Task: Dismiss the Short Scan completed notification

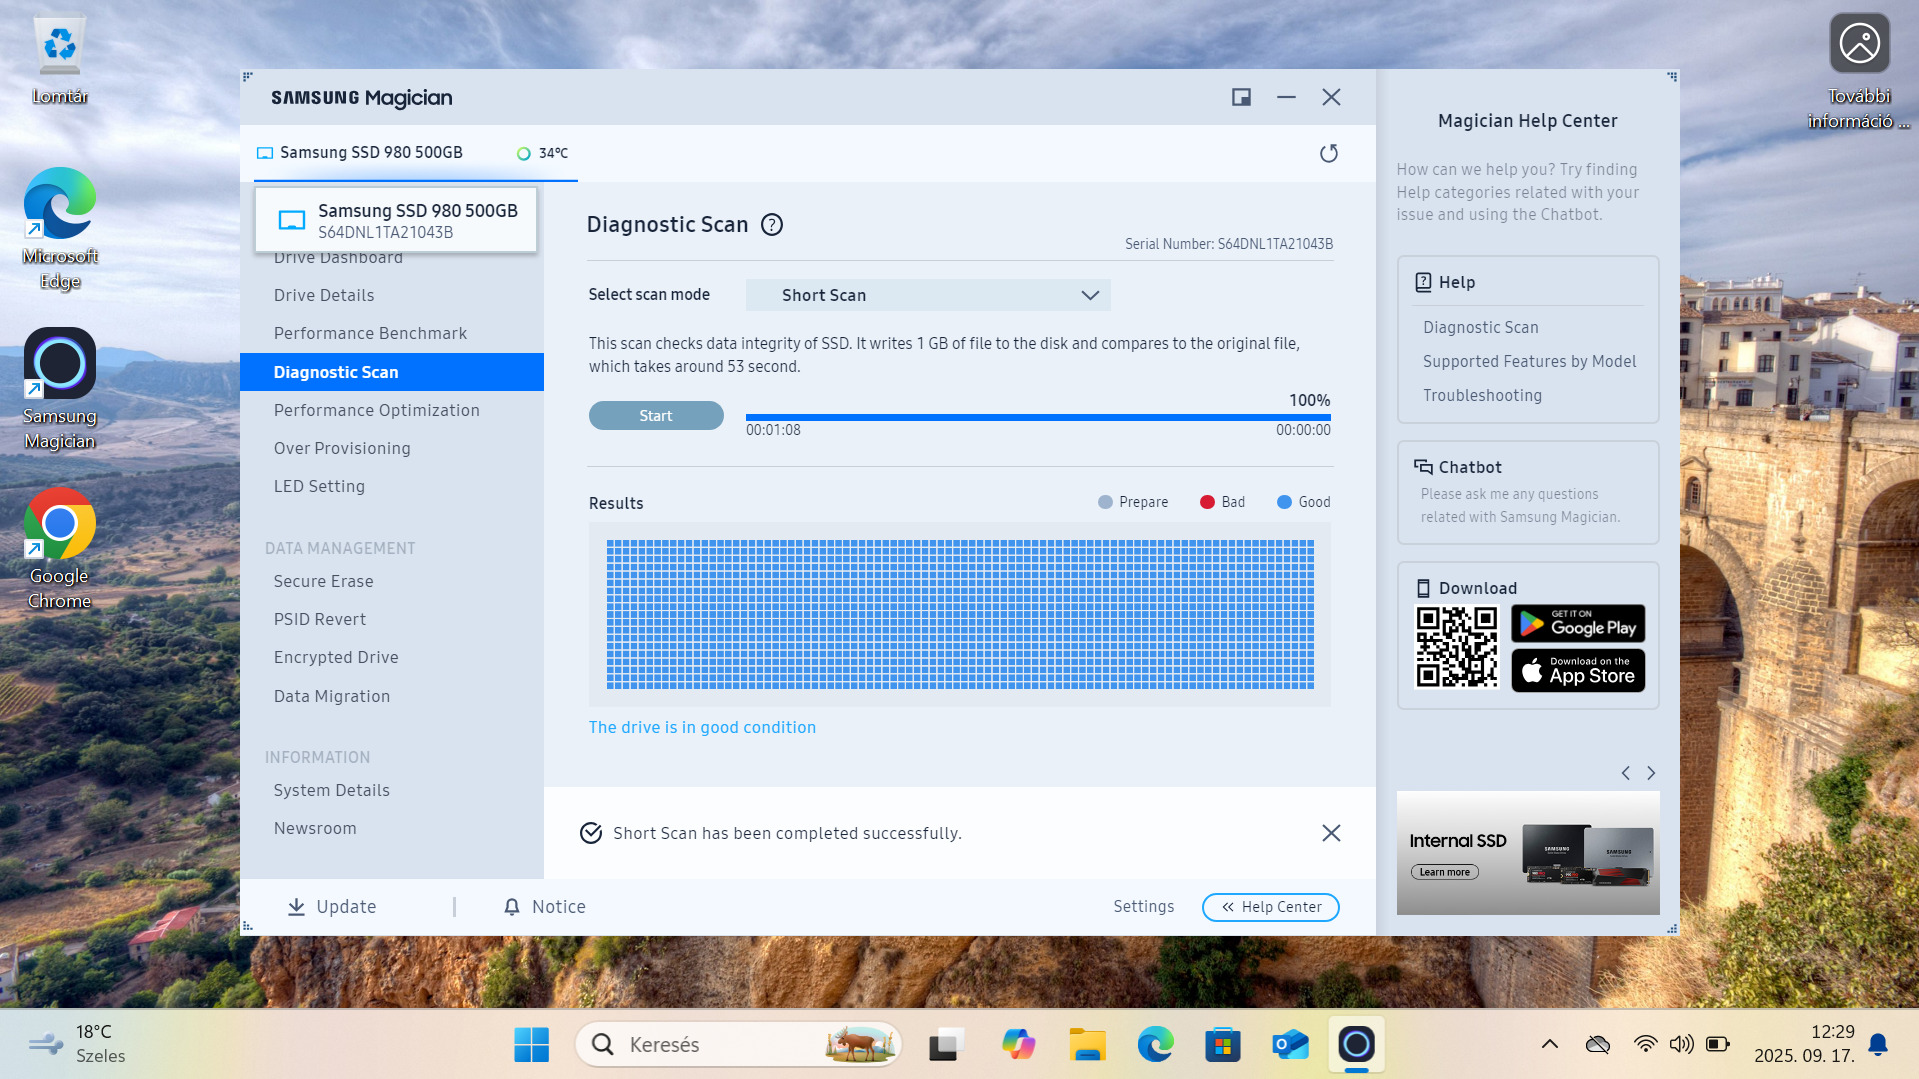Action: tap(1331, 833)
